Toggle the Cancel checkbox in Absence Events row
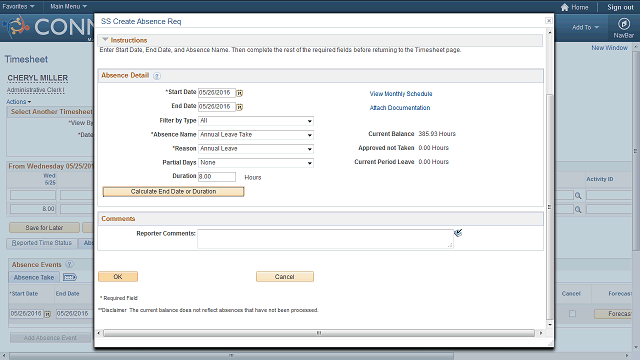 pos(572,313)
